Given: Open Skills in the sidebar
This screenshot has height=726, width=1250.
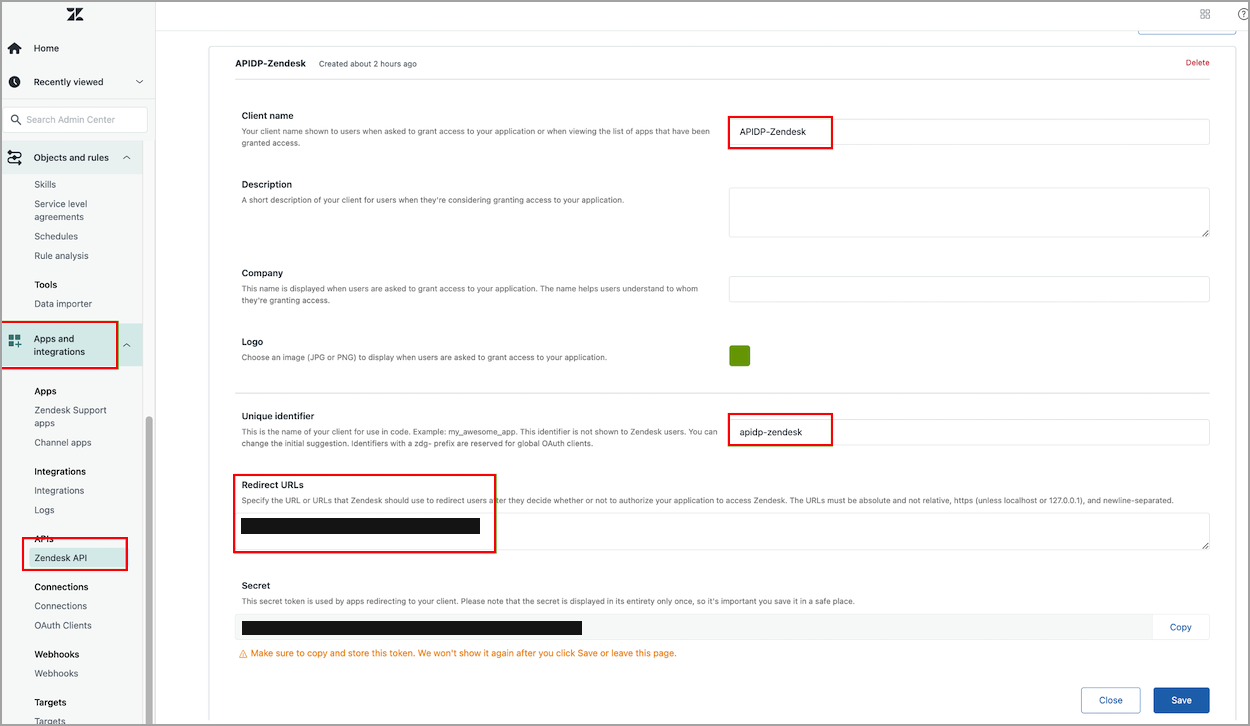Looking at the screenshot, I should coord(45,184).
